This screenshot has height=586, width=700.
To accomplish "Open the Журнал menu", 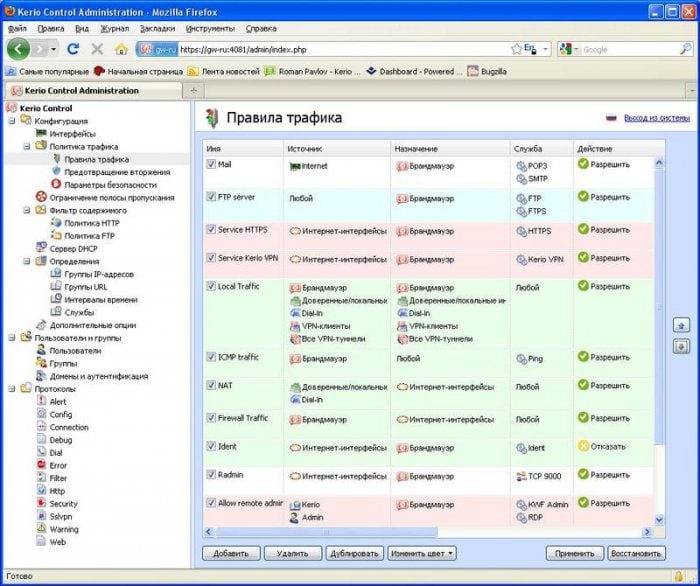I will [114, 29].
